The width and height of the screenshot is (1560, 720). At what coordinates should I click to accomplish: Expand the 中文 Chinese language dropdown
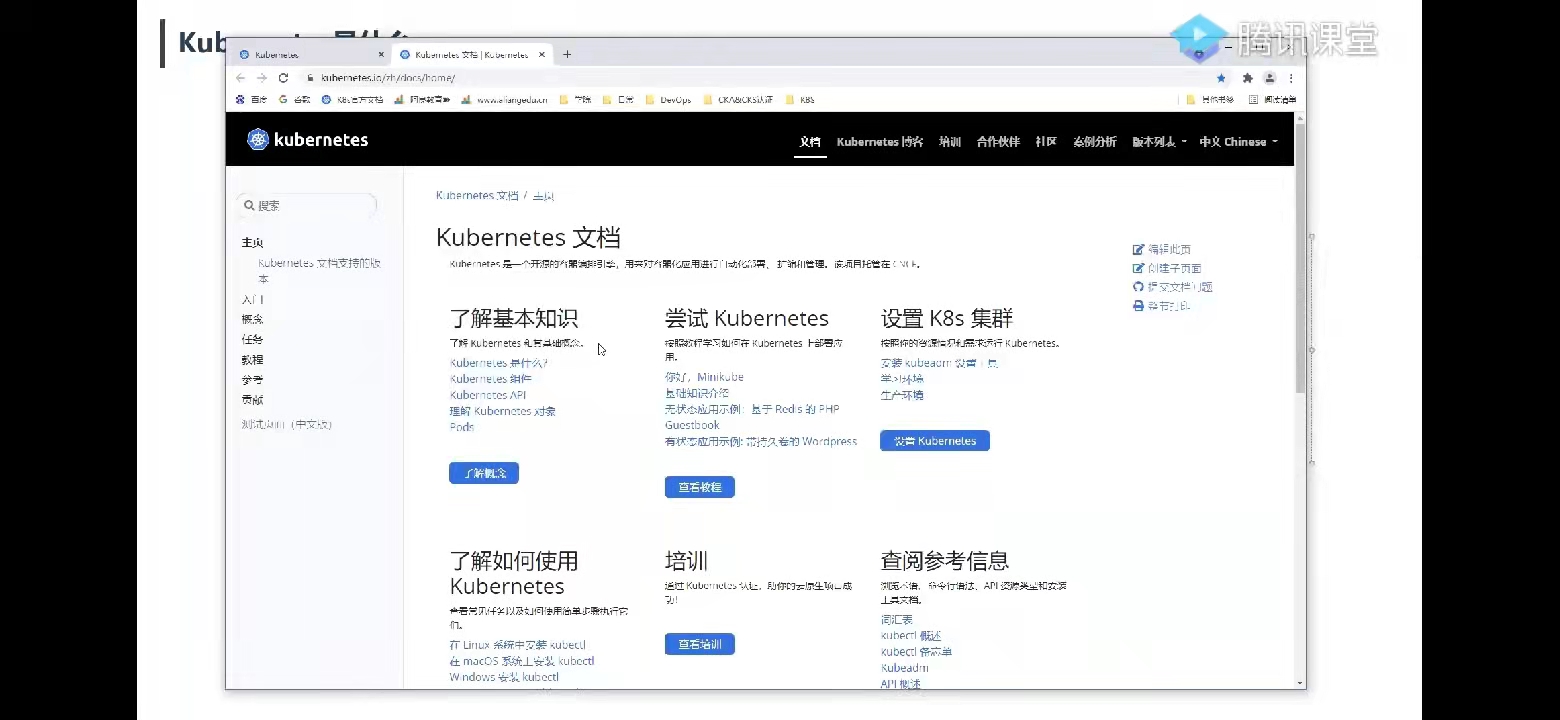[x=1238, y=142]
